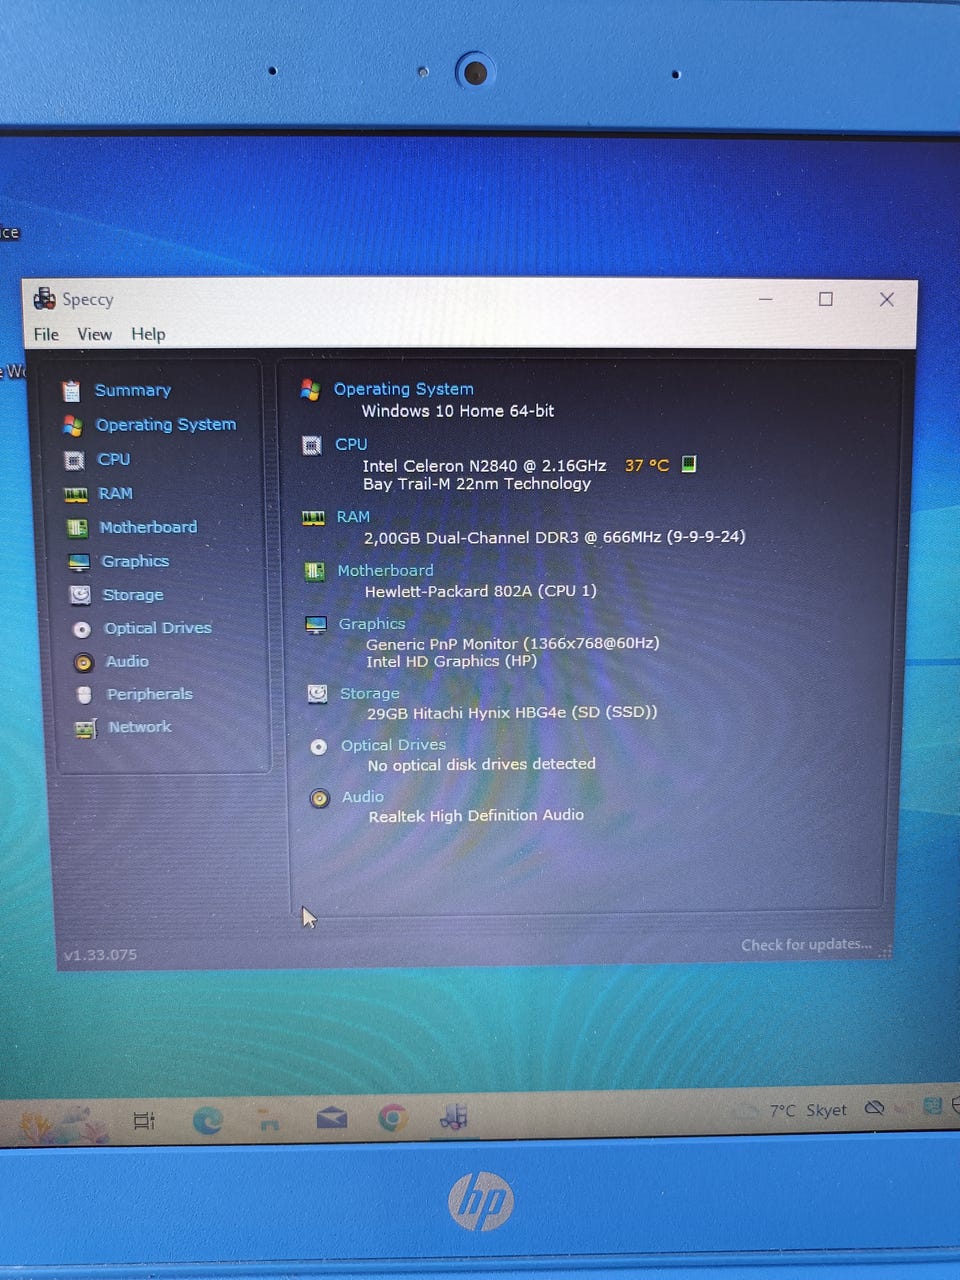Screen dimensions: 960x1280
Task: Click the Graphics icon in the summary pane
Action: [x=316, y=624]
